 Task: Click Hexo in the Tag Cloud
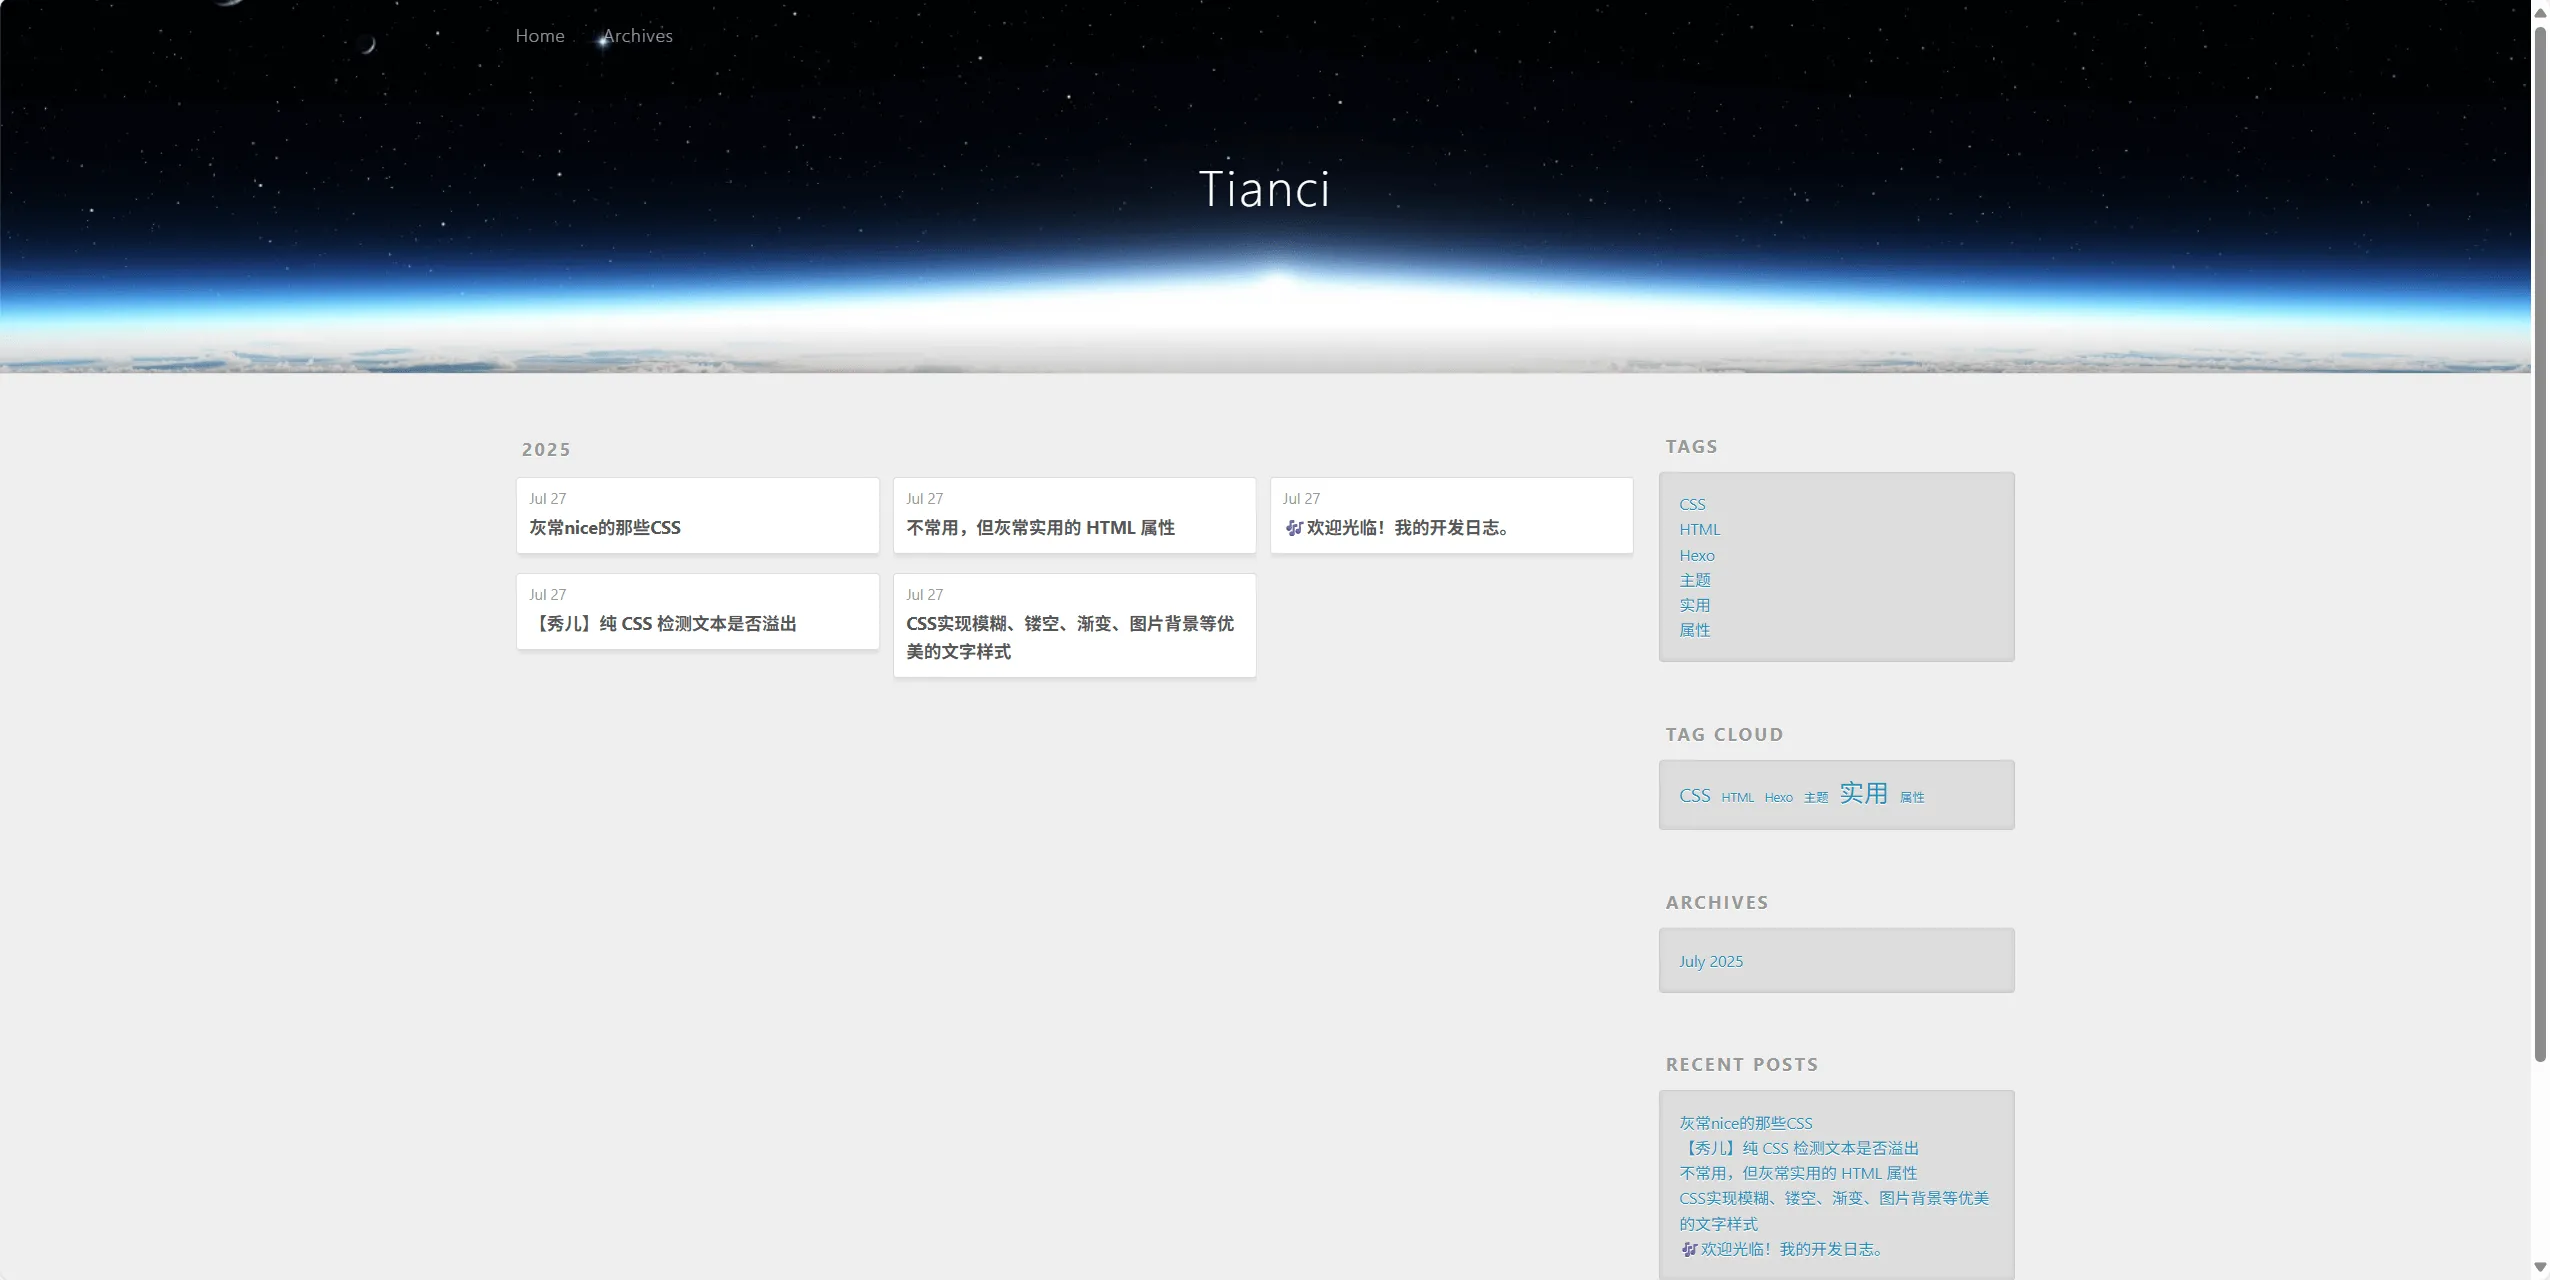tap(1778, 798)
